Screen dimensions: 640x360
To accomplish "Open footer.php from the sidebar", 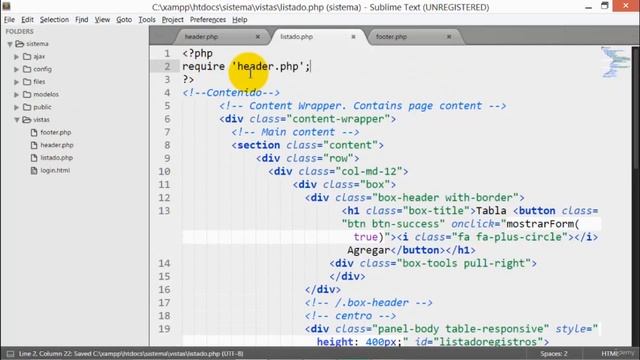I will [56, 132].
